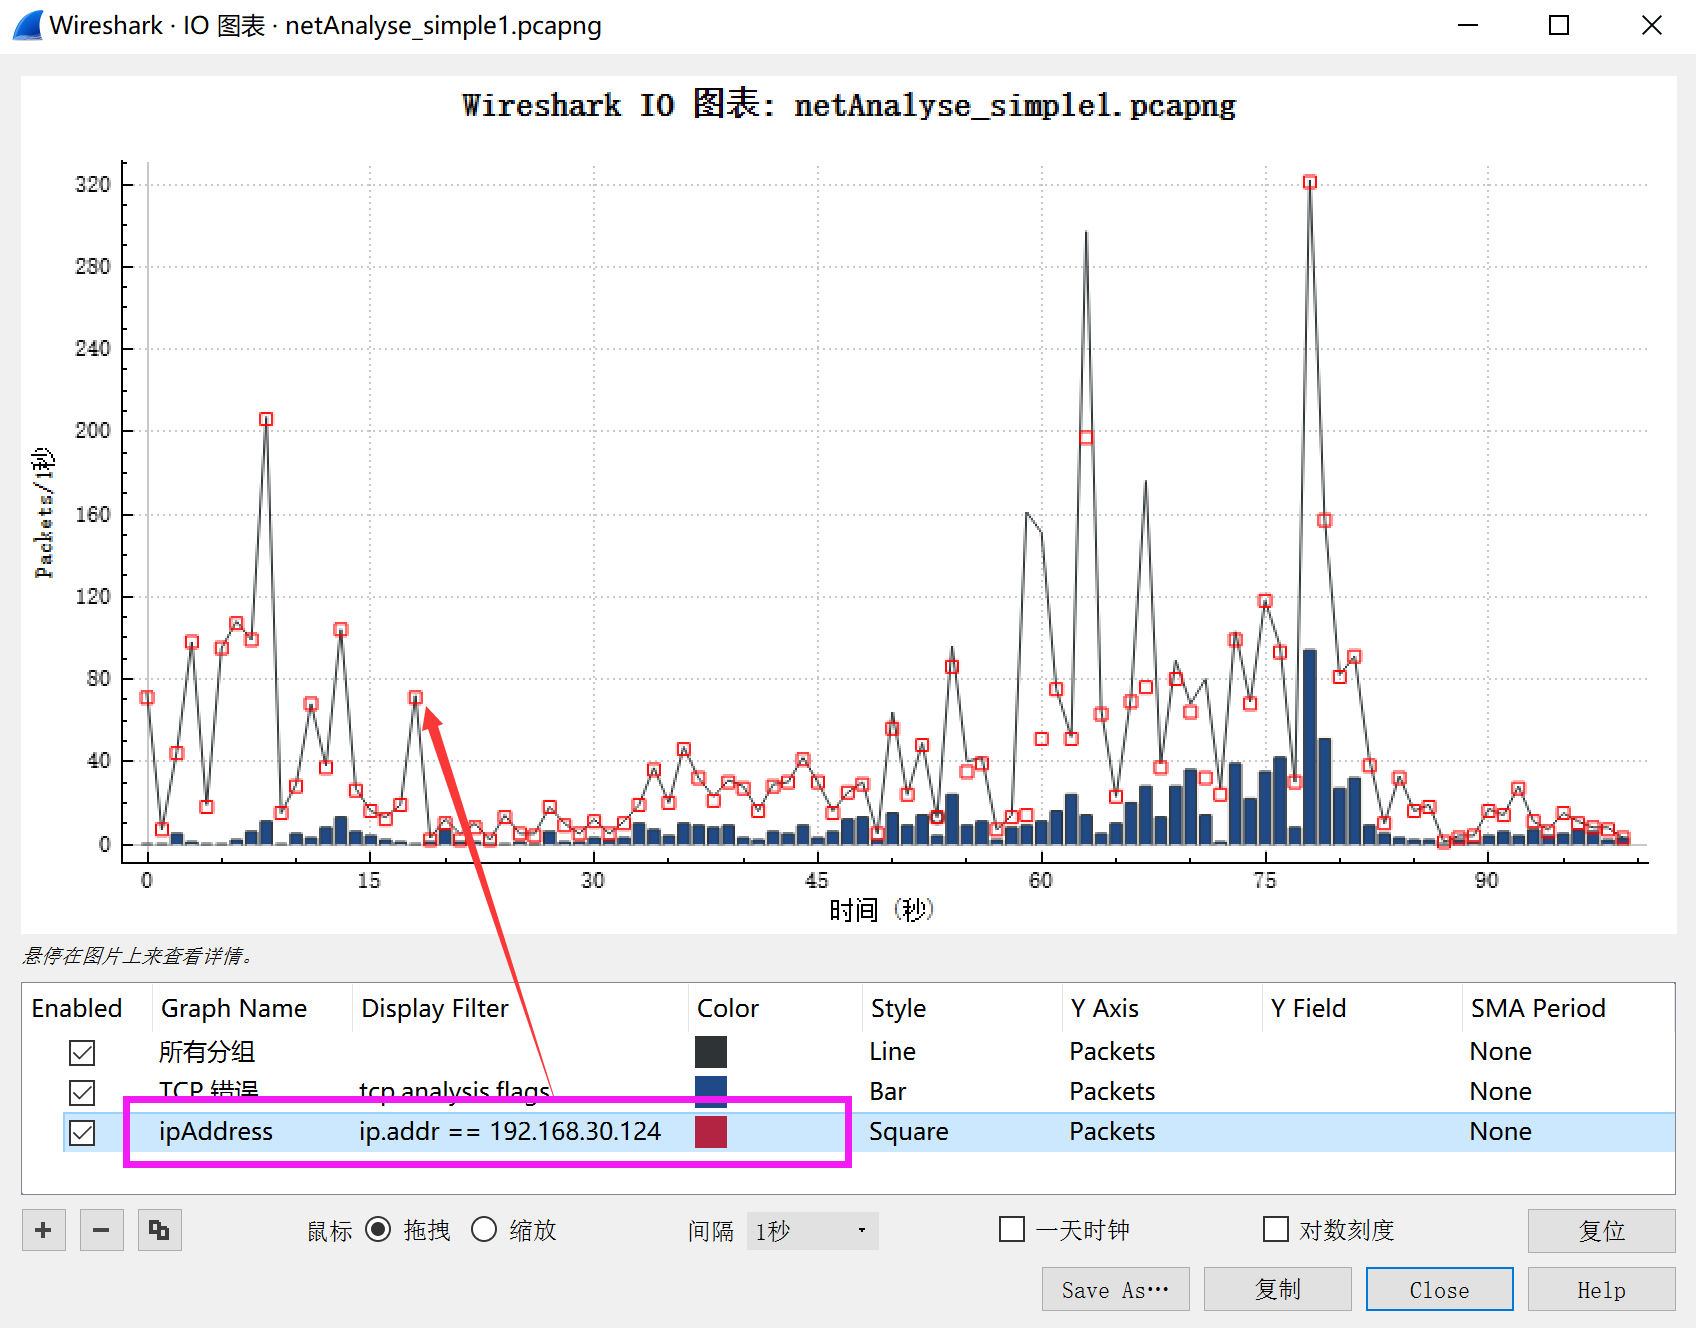Click the Packets/1秒 y-axis label
1696x1328 pixels.
tap(44, 513)
